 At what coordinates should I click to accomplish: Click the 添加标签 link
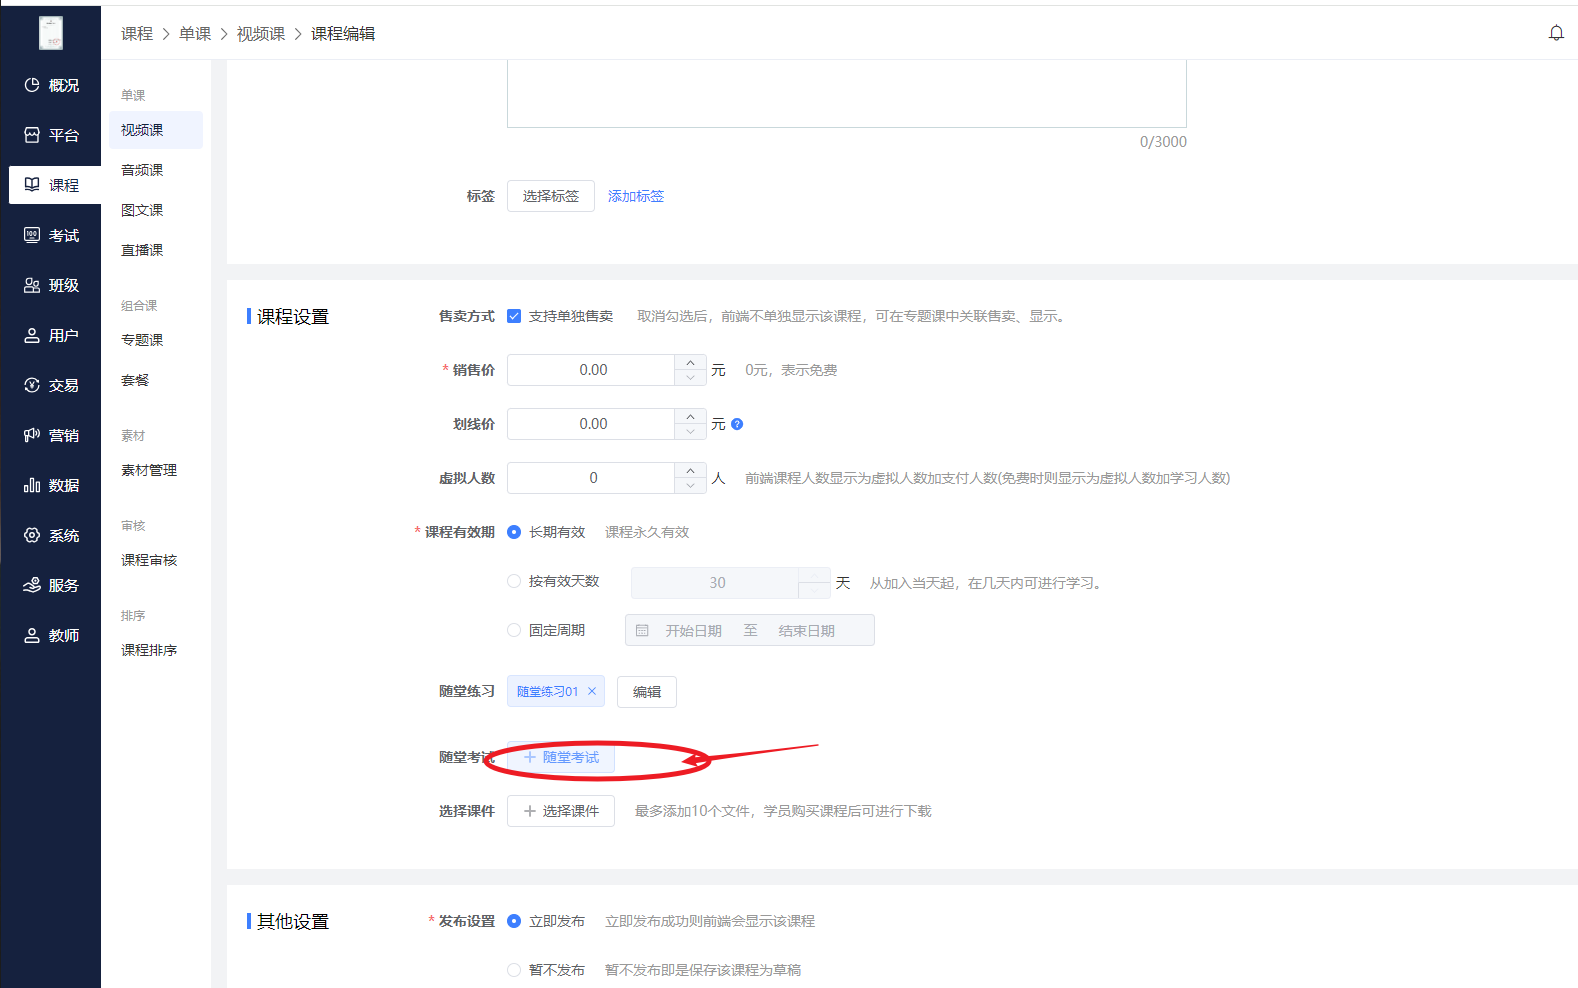tap(636, 196)
